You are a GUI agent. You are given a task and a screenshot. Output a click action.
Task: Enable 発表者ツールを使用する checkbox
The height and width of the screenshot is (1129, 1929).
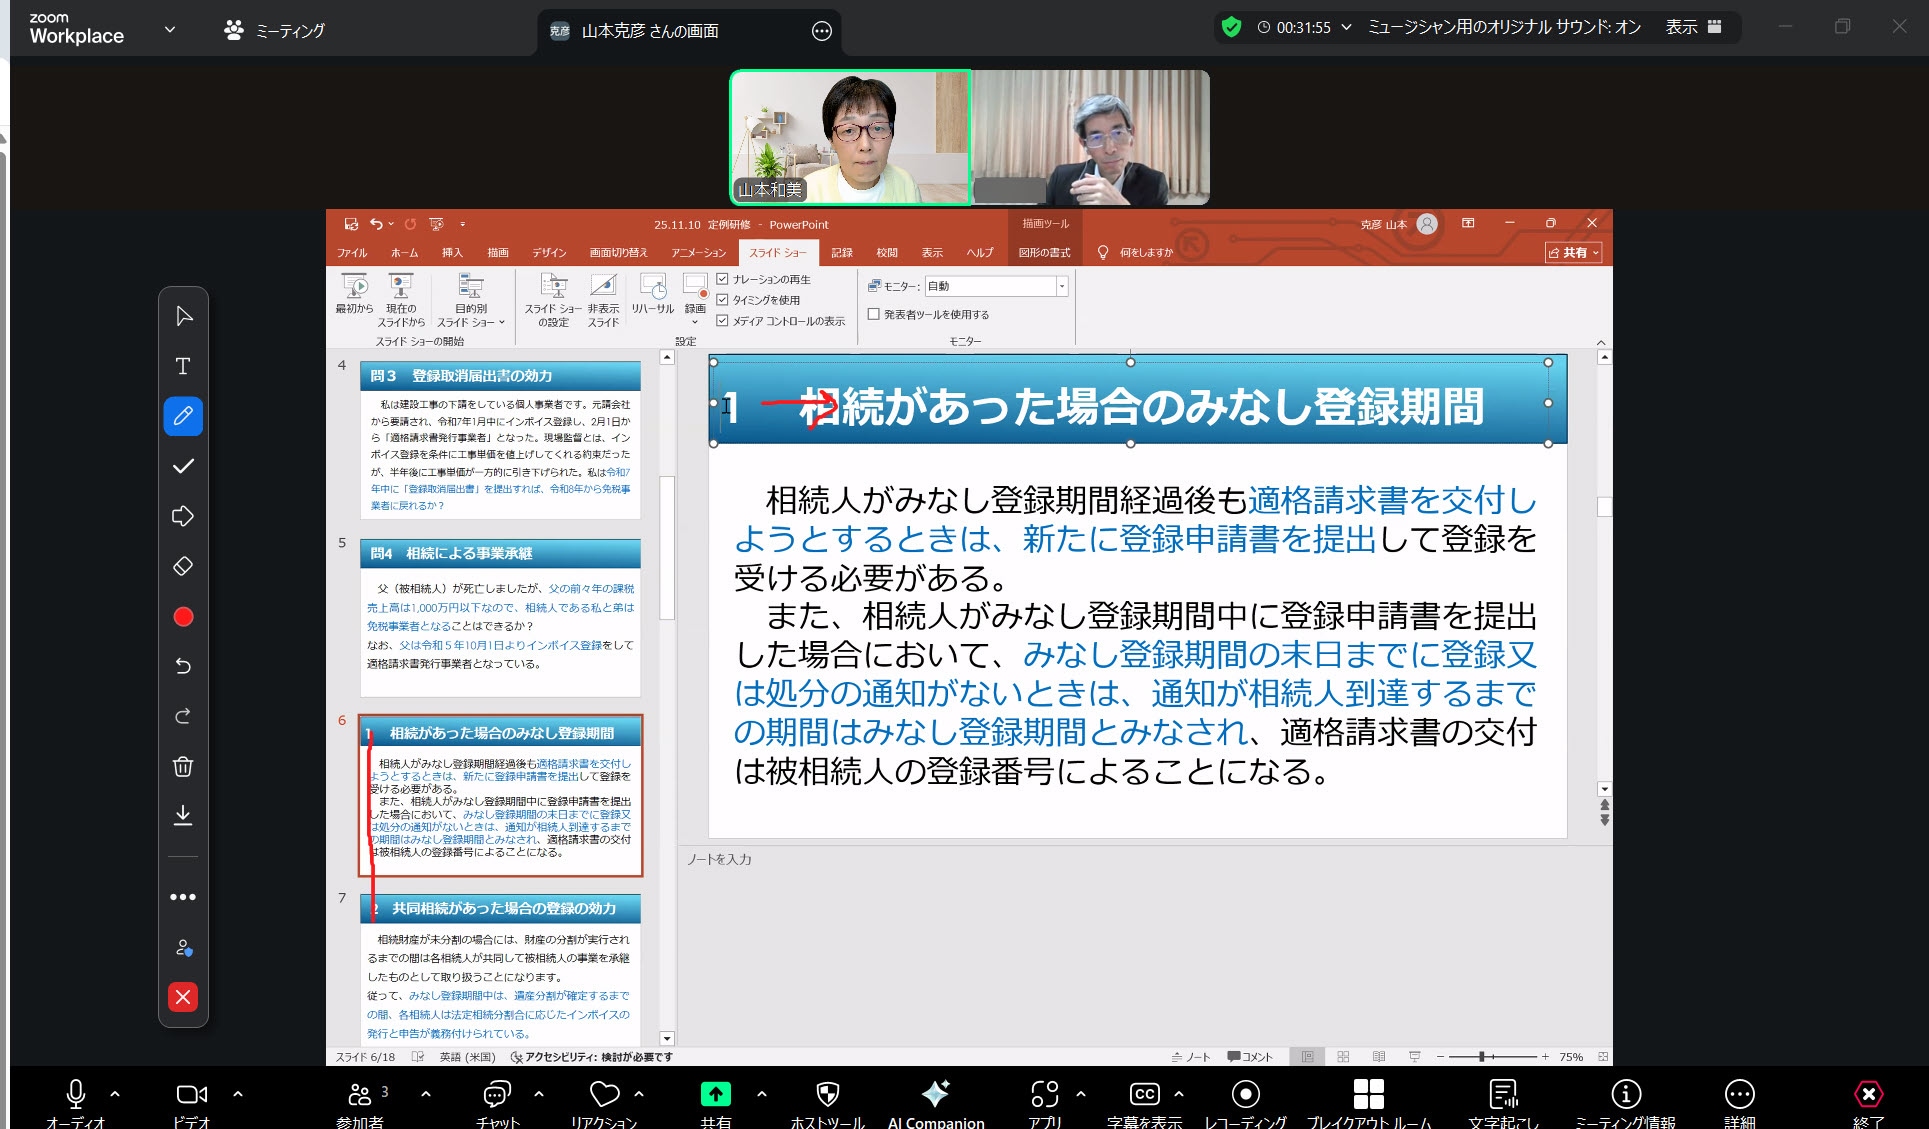tap(873, 314)
